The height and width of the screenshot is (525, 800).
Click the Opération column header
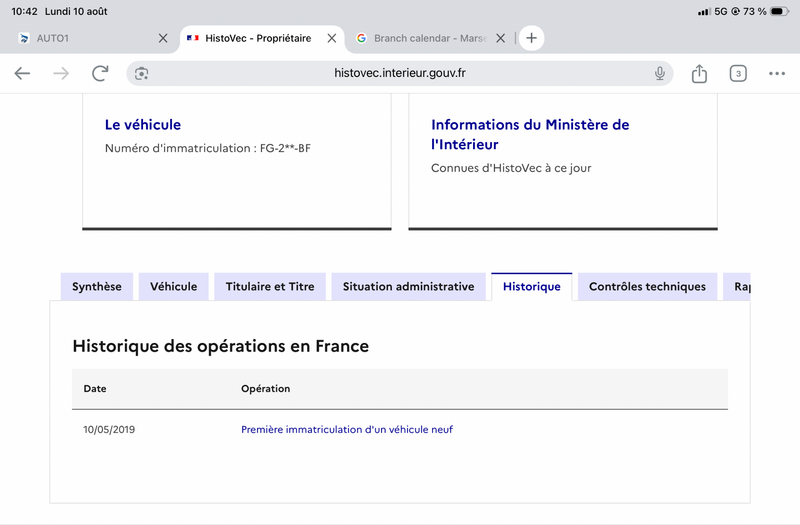click(265, 389)
